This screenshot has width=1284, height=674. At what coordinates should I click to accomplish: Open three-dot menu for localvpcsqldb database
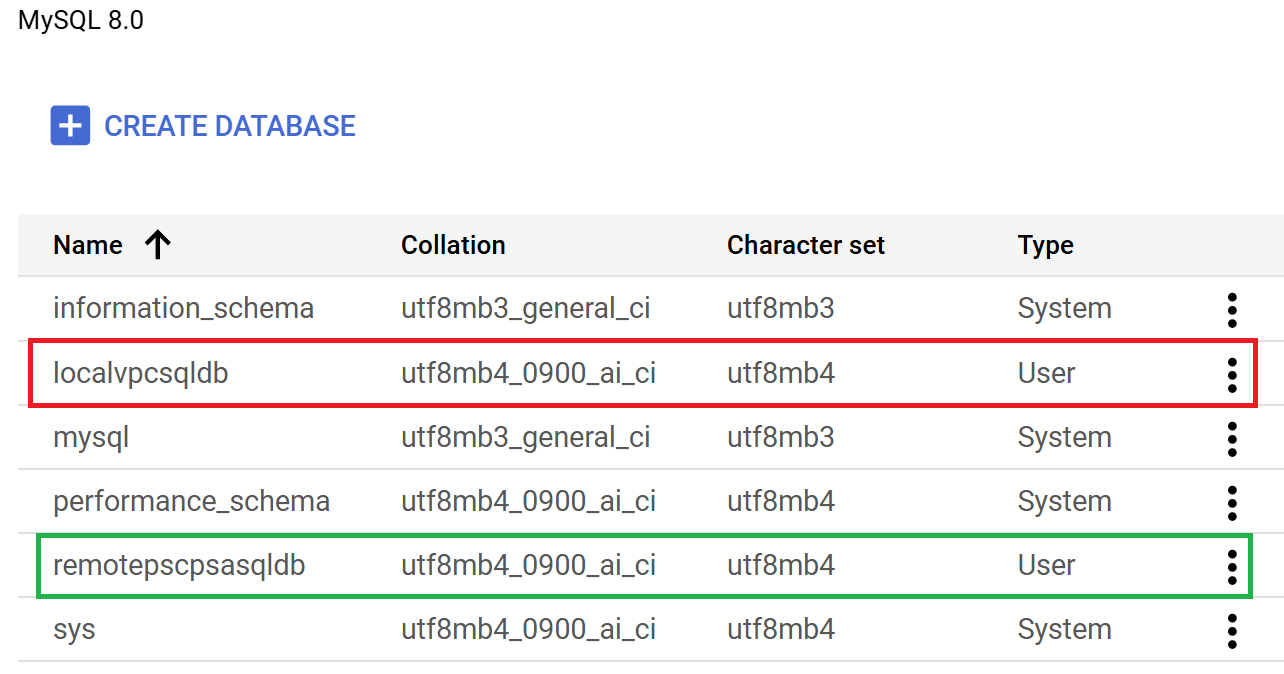[1232, 374]
